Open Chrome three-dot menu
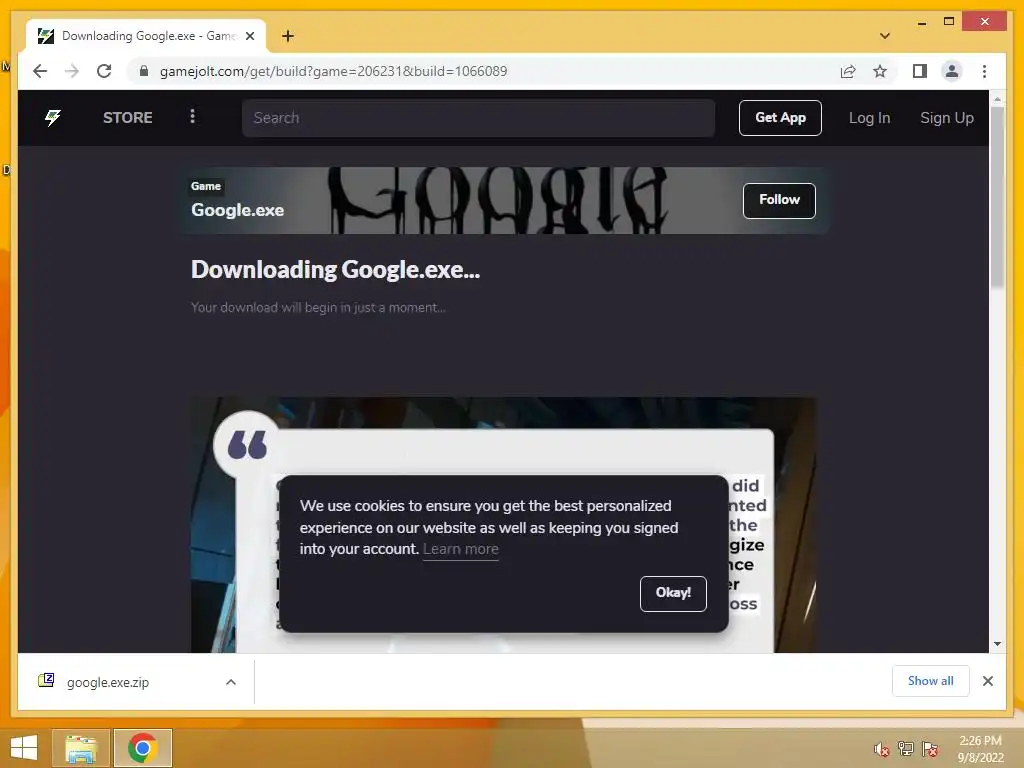The width and height of the screenshot is (1024, 768). point(984,71)
